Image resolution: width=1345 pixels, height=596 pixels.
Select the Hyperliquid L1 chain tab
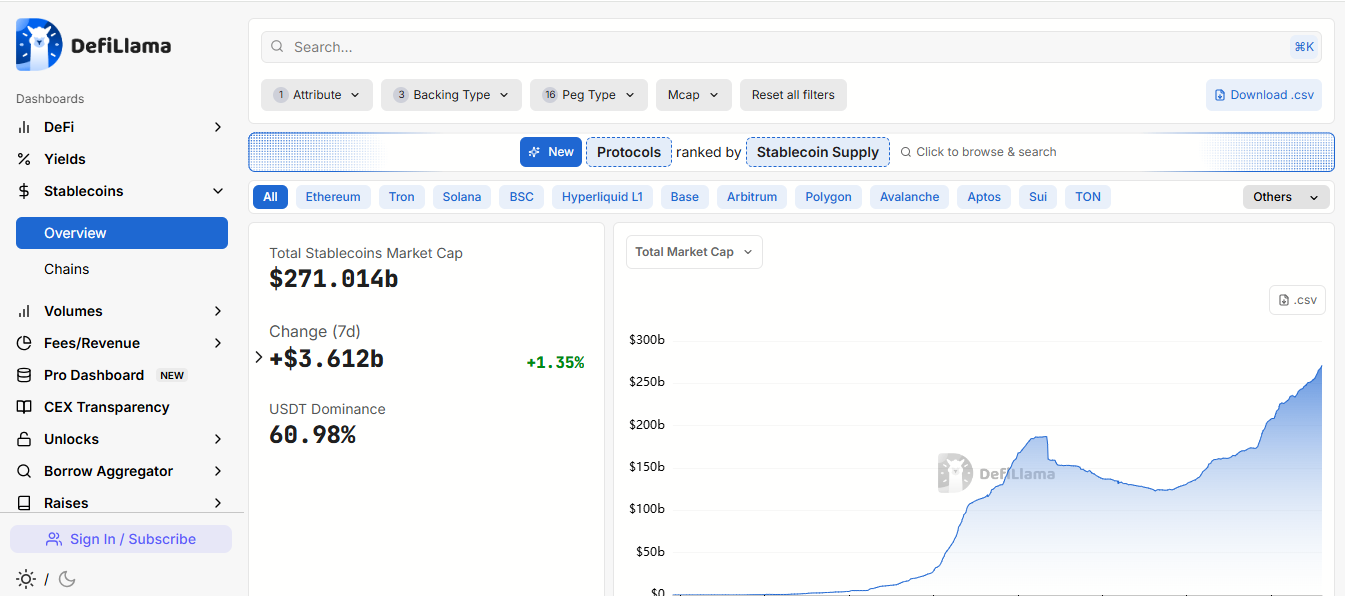[603, 197]
